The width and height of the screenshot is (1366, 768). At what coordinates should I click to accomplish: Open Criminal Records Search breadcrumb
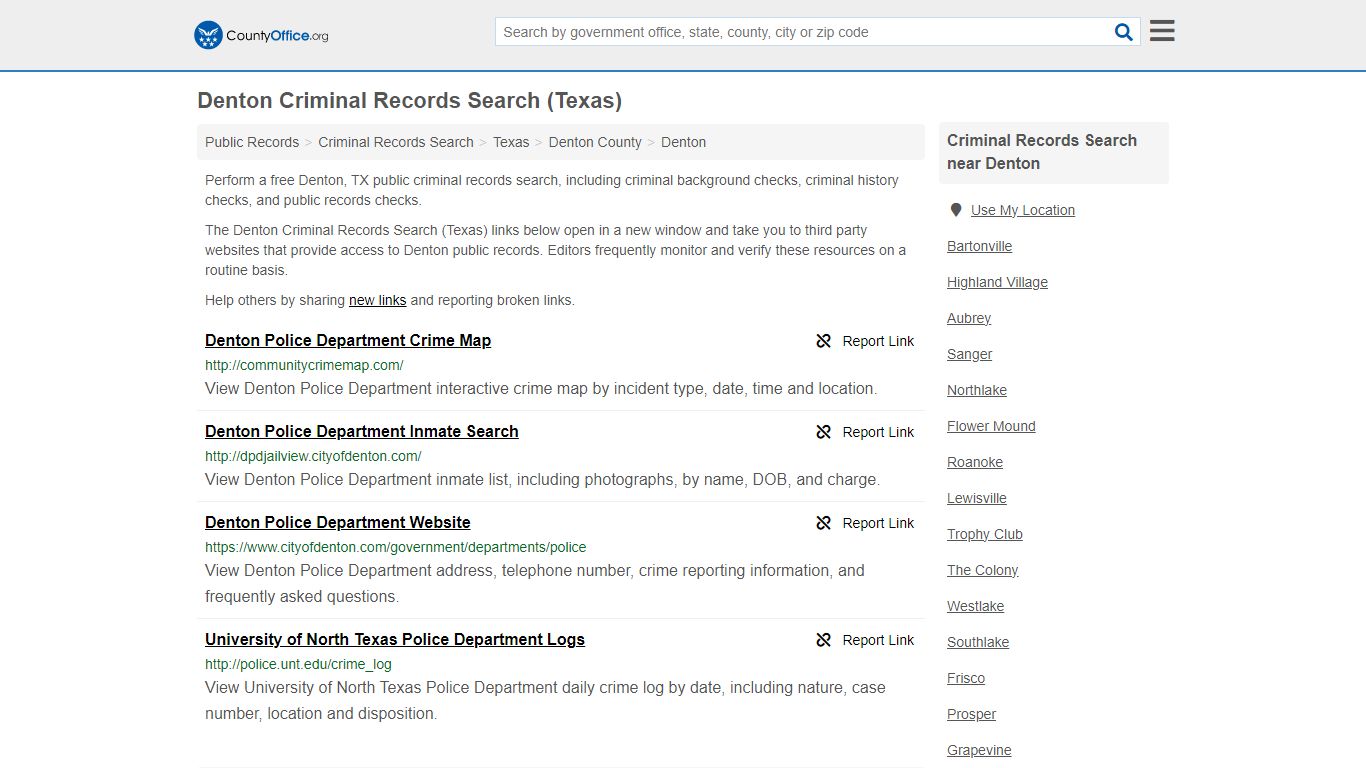396,142
